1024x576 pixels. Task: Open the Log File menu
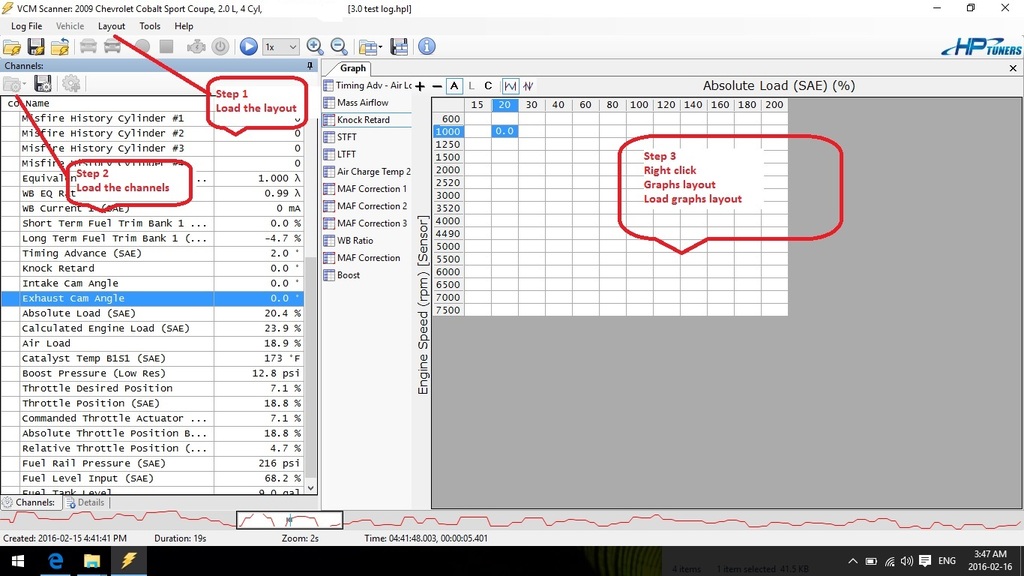(x=27, y=26)
